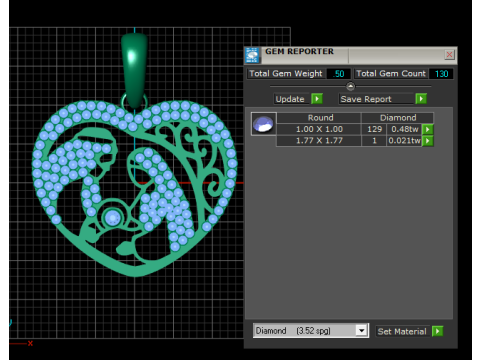Viewport: 480px width, 360px height.
Task: Click the green arrow on the 0.021tw row
Action: [x=428, y=141]
